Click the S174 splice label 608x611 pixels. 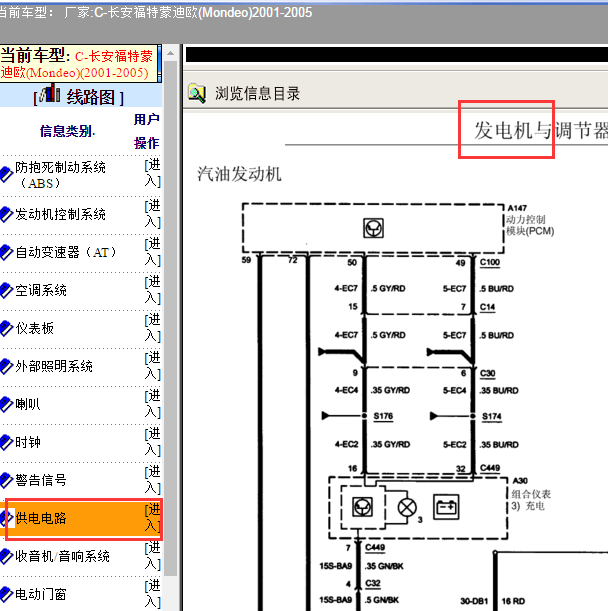491,417
